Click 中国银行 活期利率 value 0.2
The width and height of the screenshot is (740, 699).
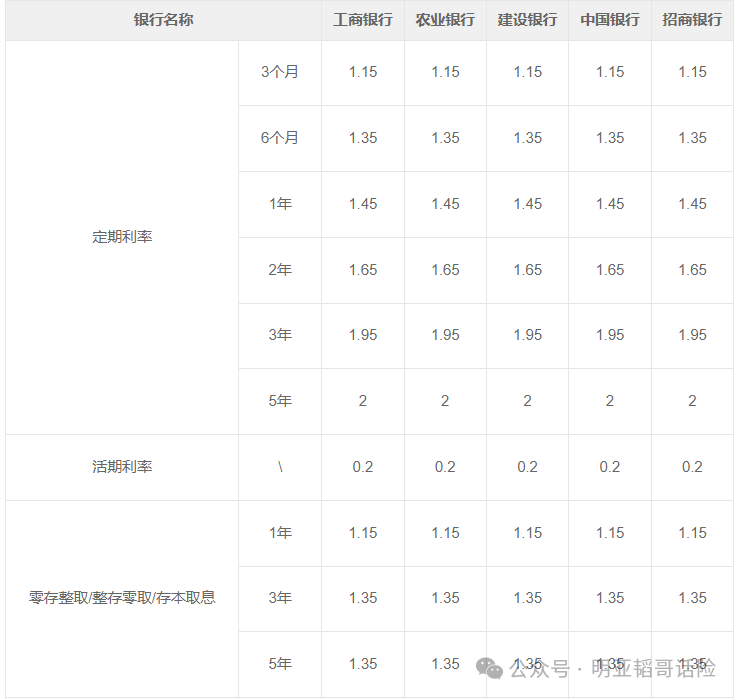[610, 467]
